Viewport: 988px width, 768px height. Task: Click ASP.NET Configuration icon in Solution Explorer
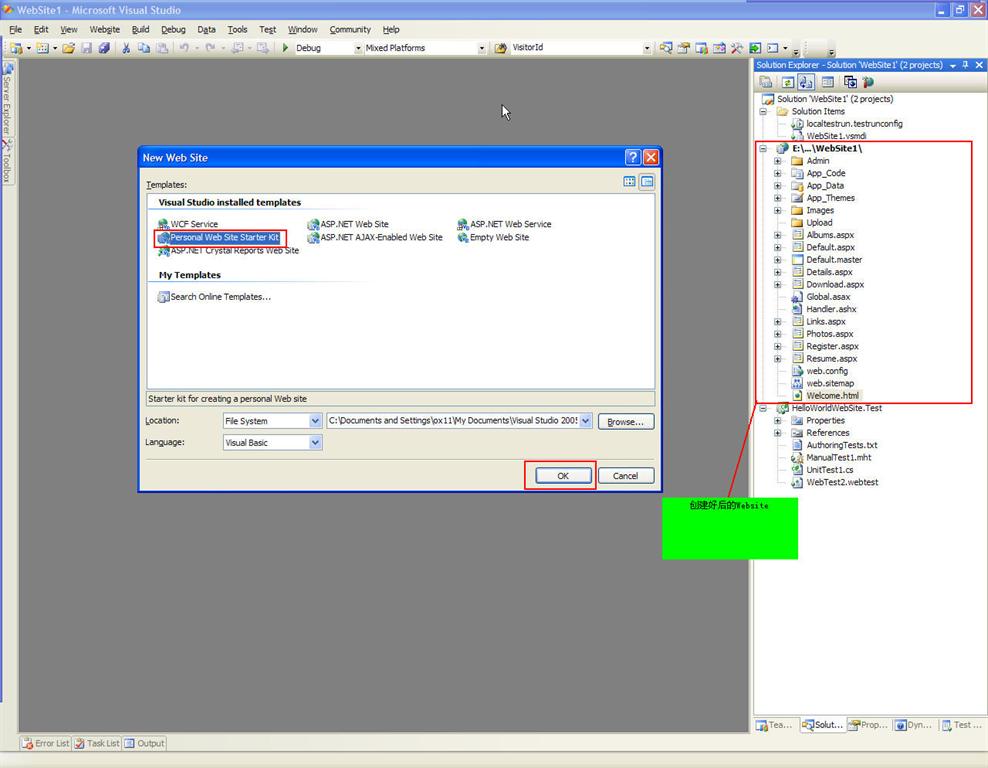pos(868,82)
